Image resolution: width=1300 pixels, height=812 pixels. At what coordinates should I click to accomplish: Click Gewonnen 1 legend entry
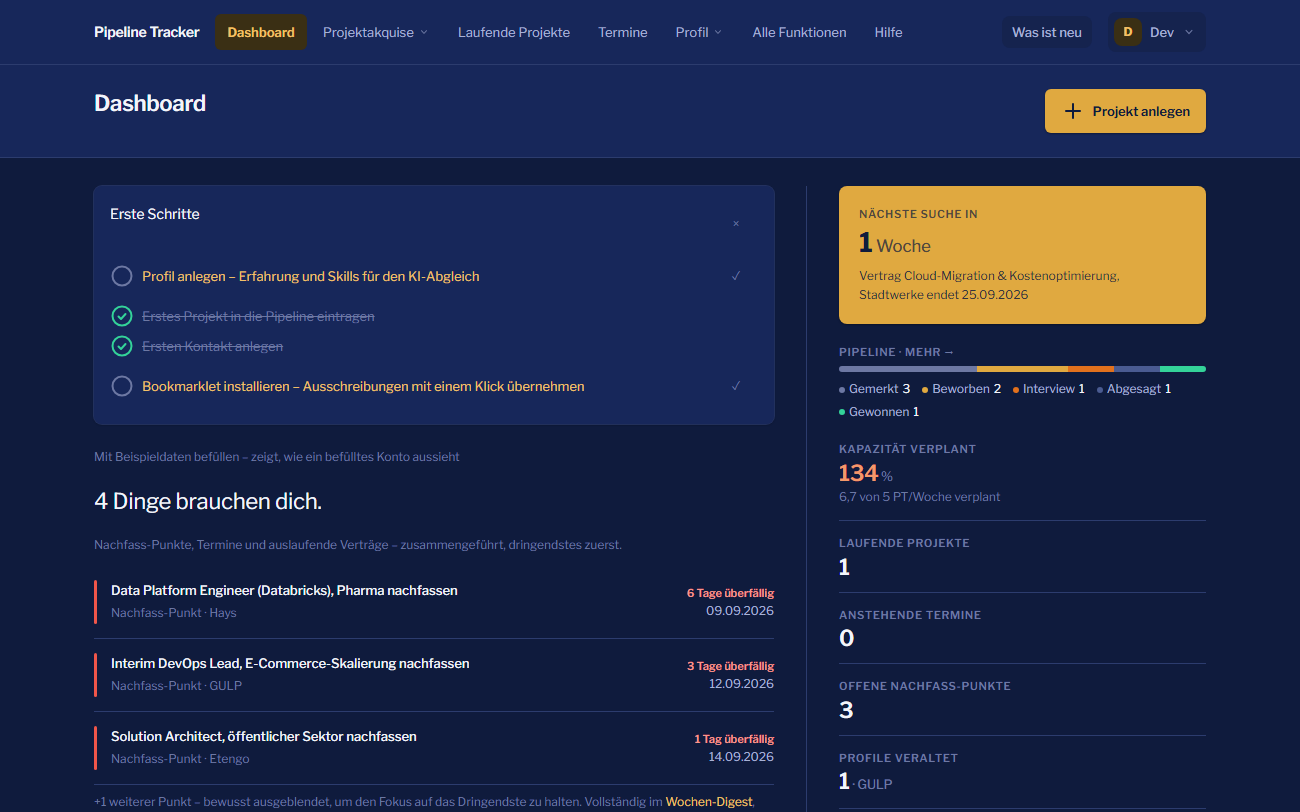point(879,411)
